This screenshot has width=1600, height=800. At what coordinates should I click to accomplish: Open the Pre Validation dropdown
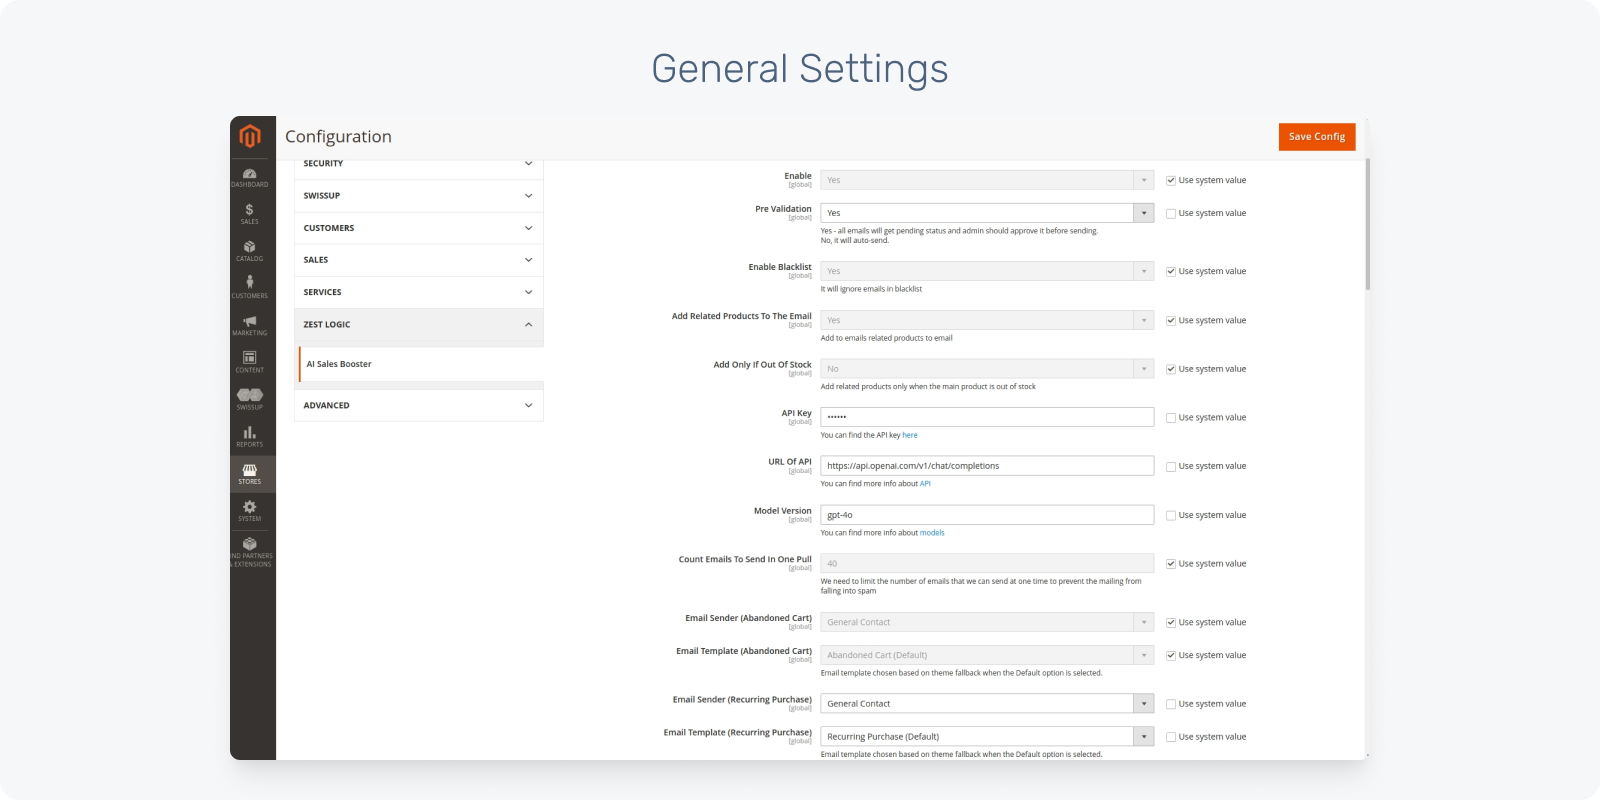[x=987, y=213]
